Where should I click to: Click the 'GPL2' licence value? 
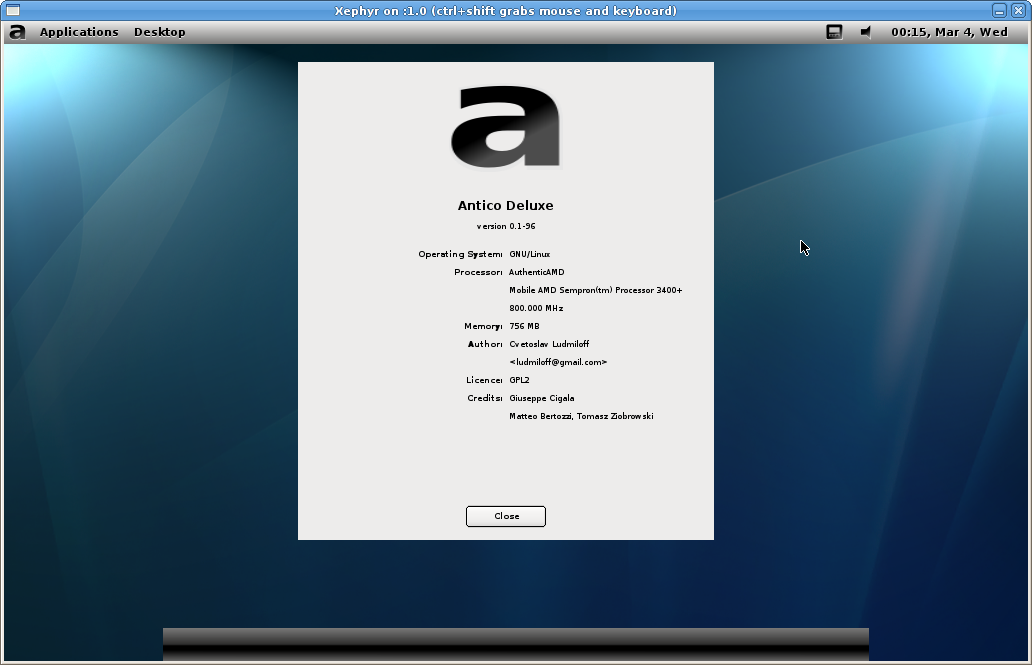tap(519, 380)
